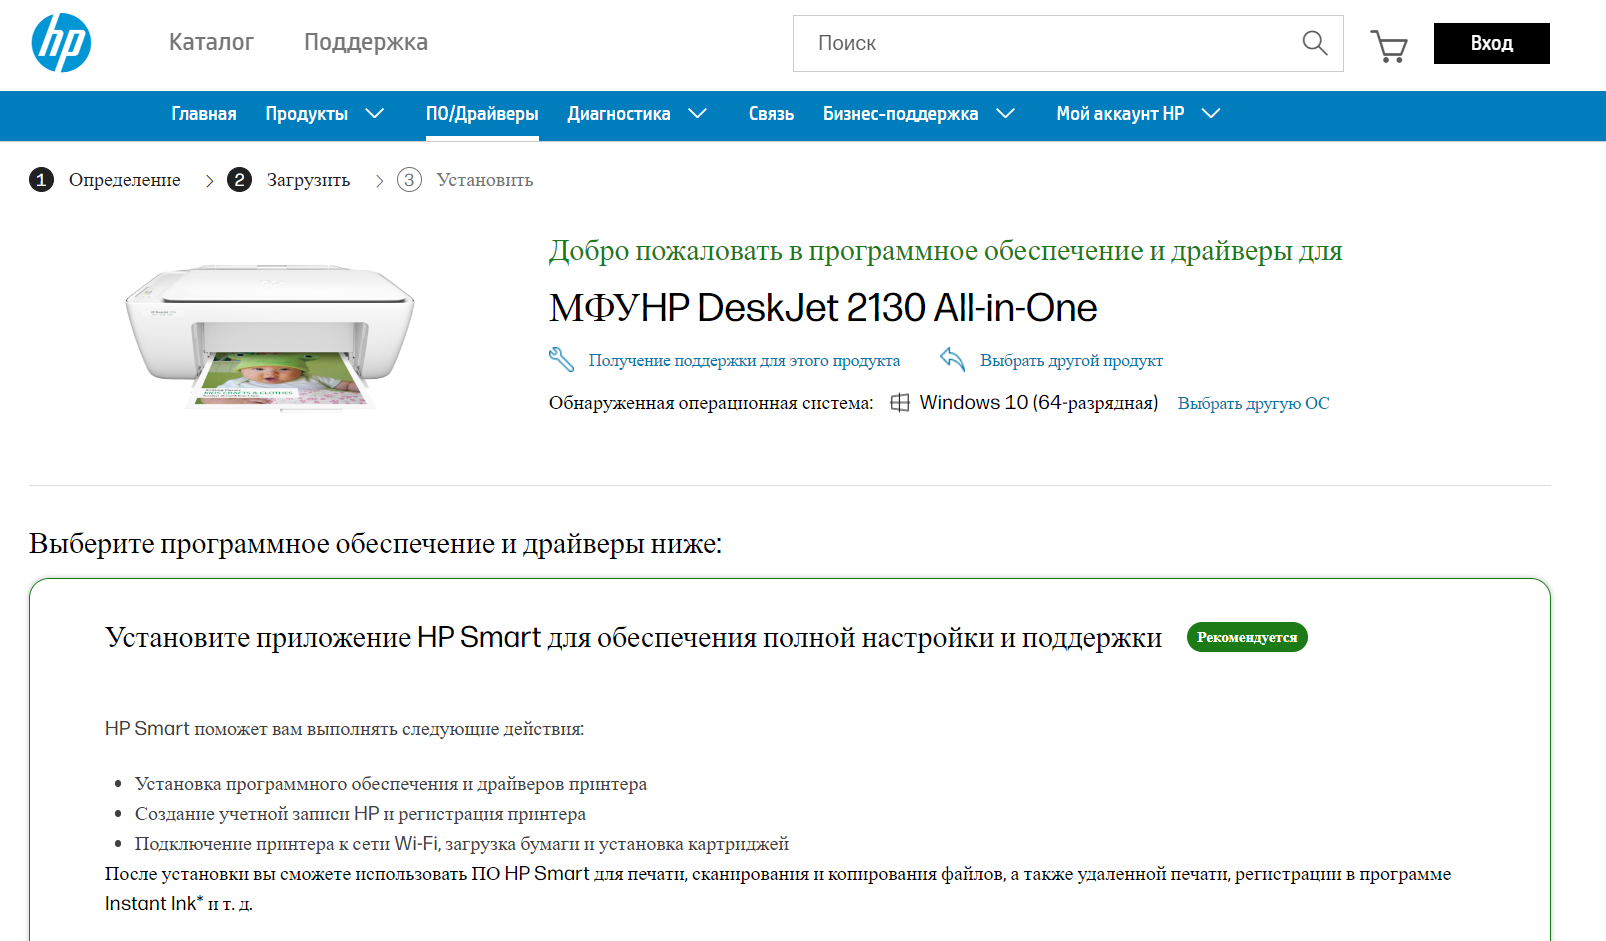Click the Вход button
The height and width of the screenshot is (941, 1606).
point(1491,43)
